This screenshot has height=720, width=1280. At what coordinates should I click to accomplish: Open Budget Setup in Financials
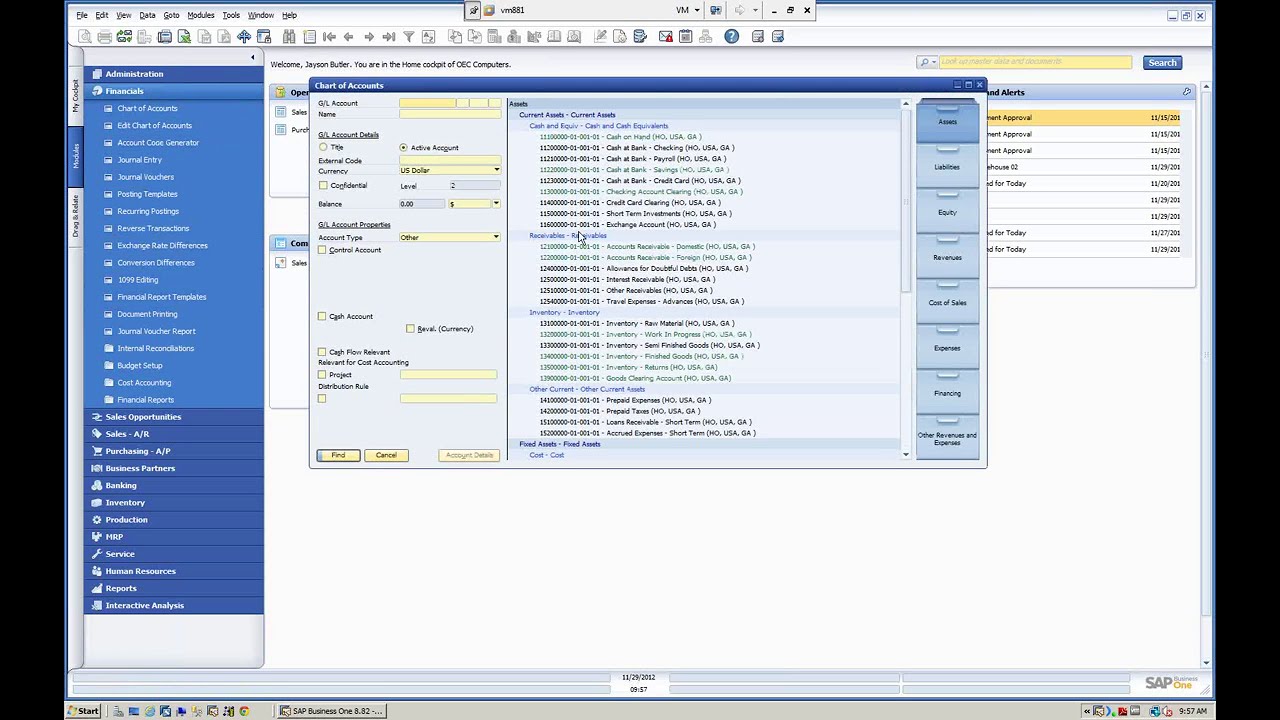tap(139, 366)
